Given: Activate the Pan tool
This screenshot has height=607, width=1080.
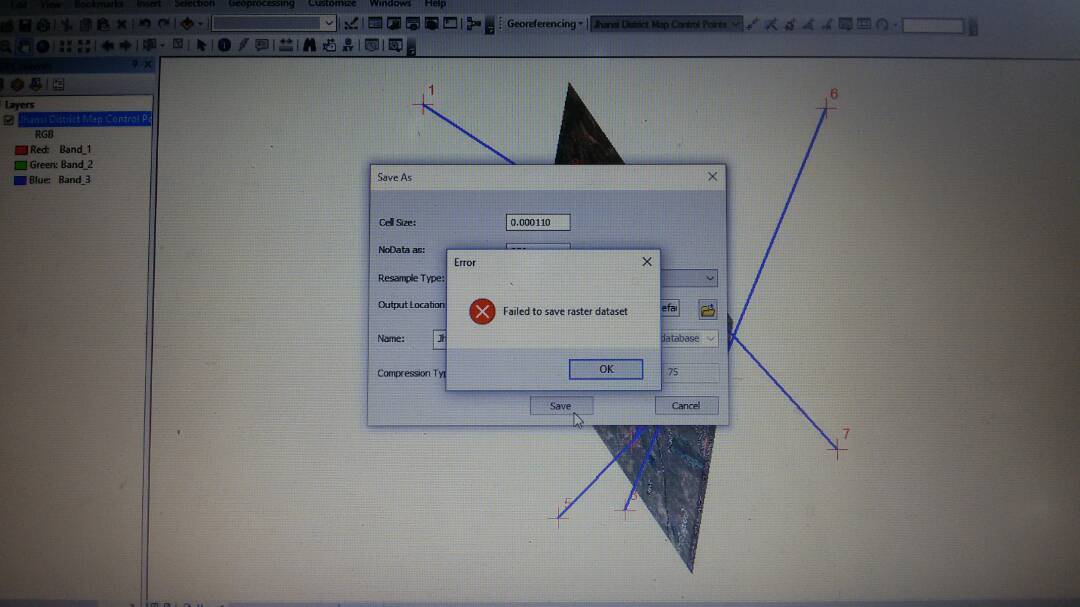Looking at the screenshot, I should click(23, 44).
